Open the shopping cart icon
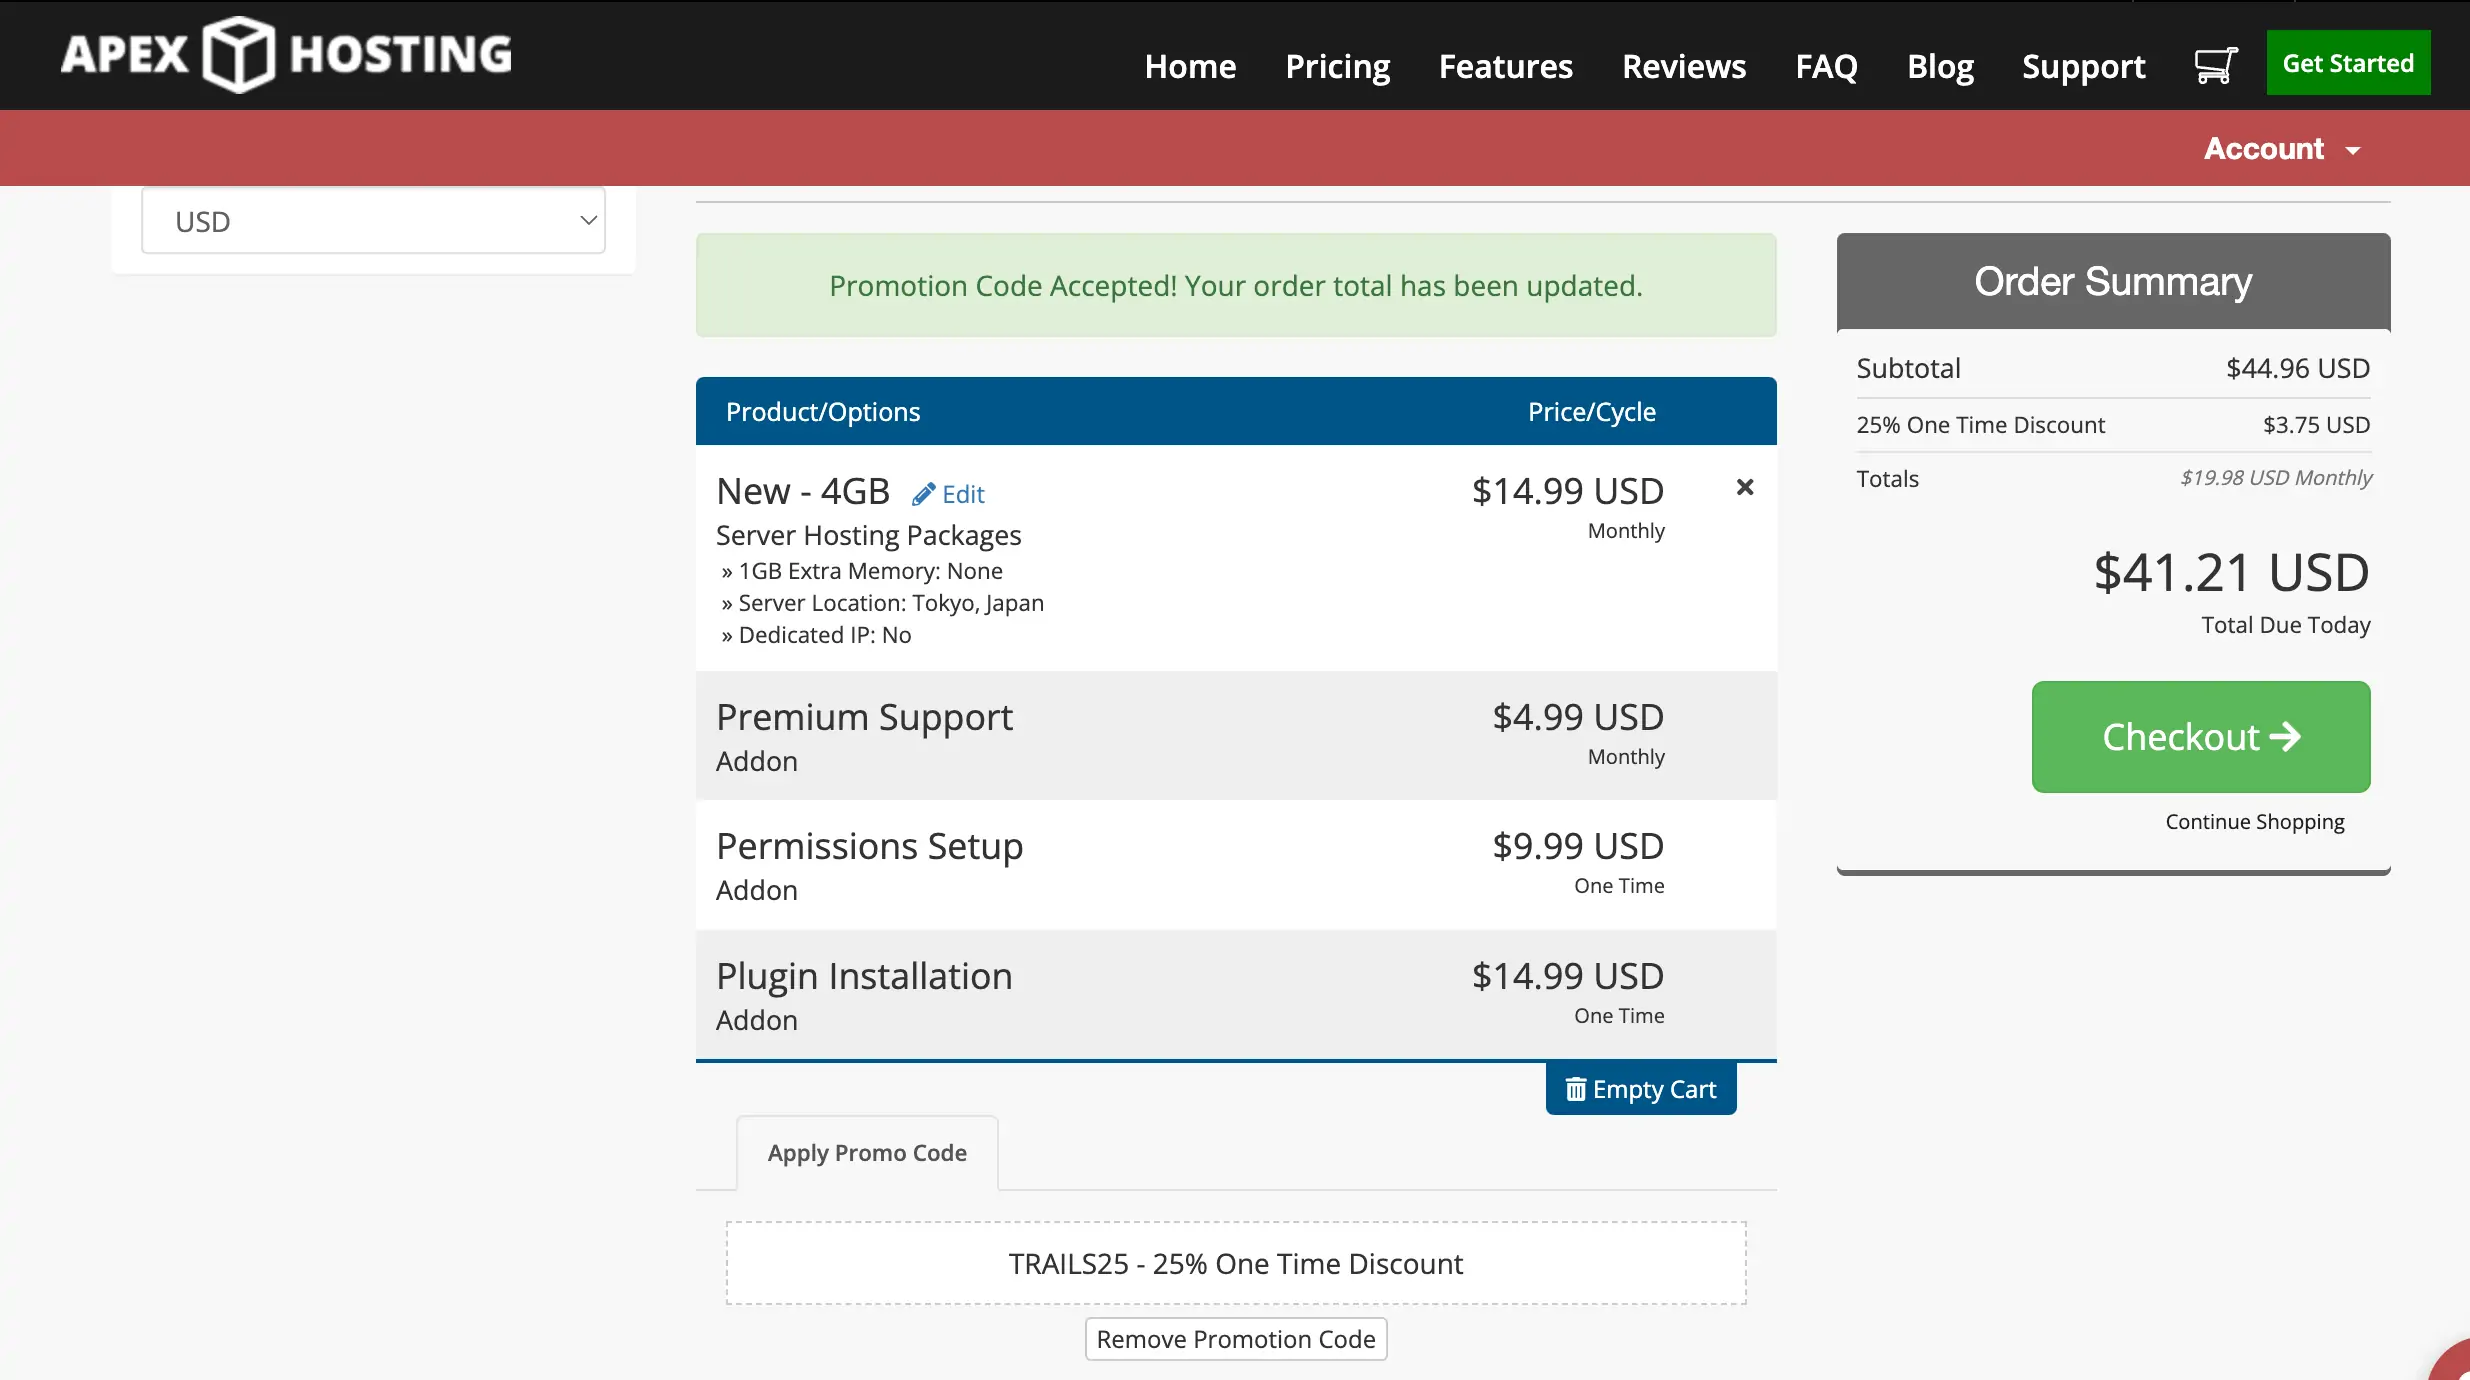The image size is (2470, 1380). pos(2215,65)
